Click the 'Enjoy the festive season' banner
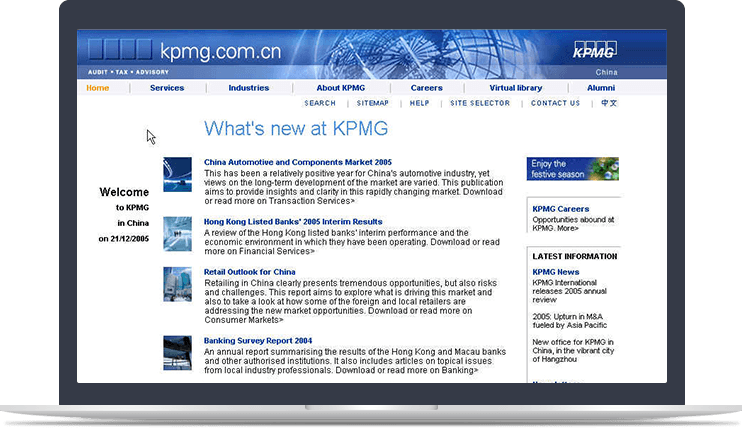Screen dimensions: 742x429 573,168
